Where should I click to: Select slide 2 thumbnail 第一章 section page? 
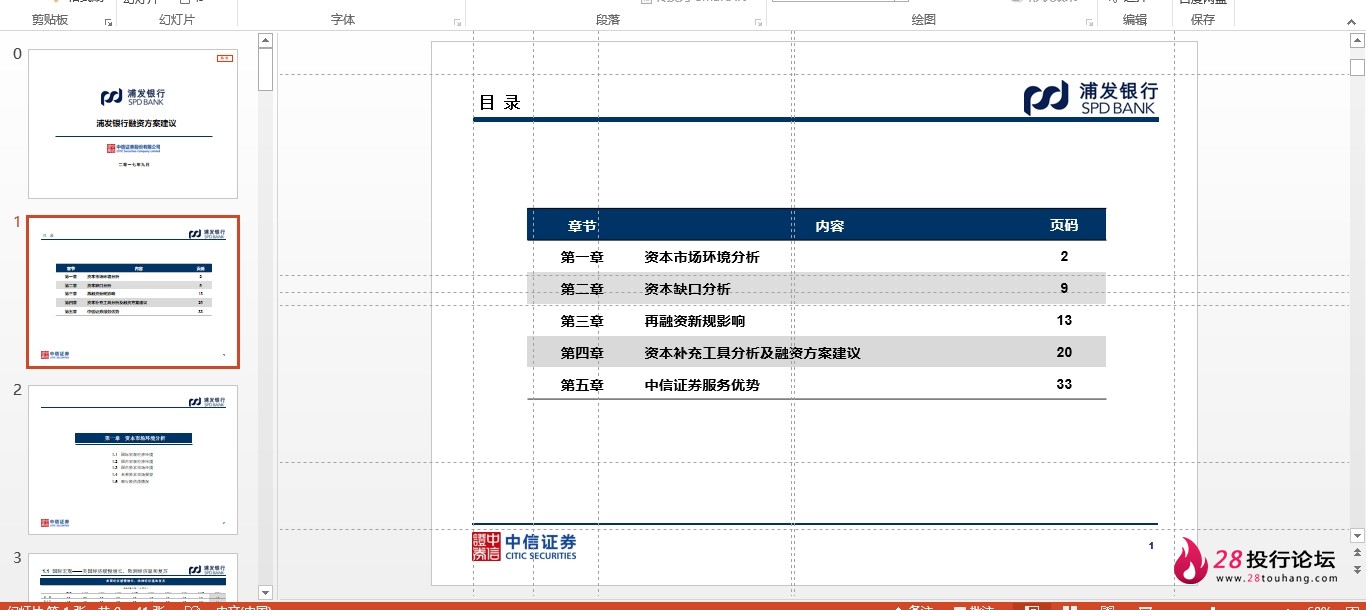tap(133, 460)
